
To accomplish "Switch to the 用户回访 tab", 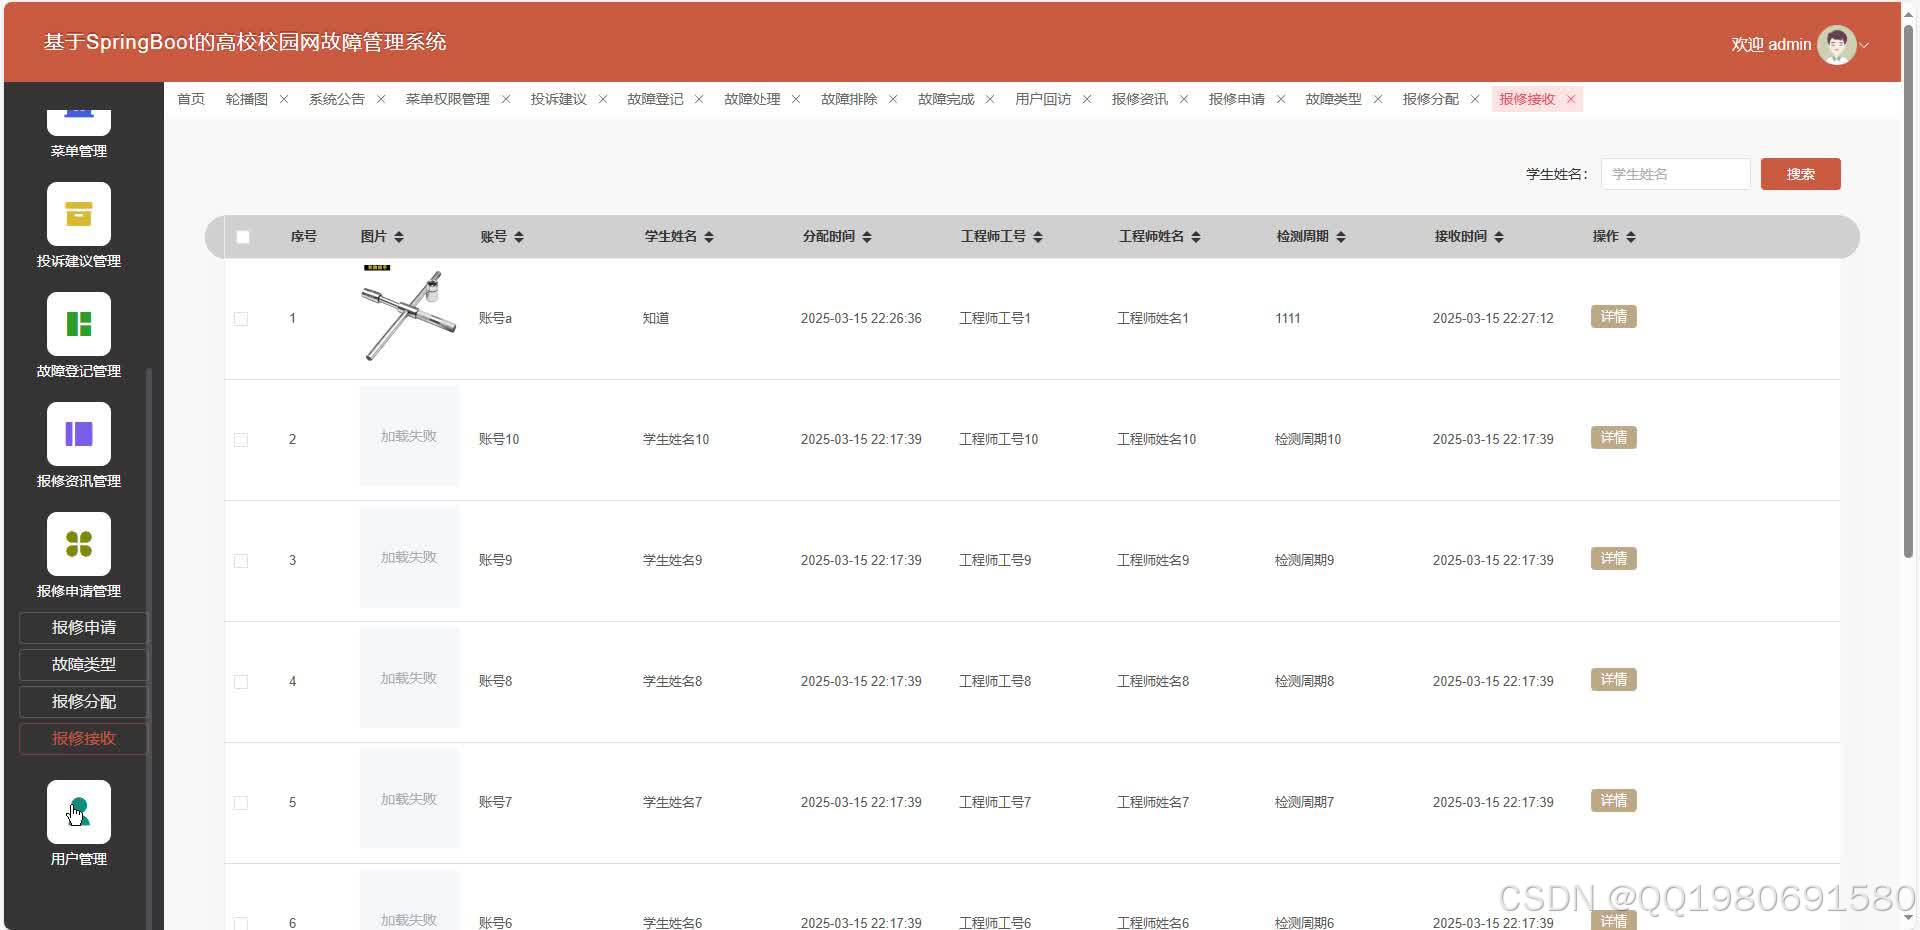I will click(x=1043, y=99).
